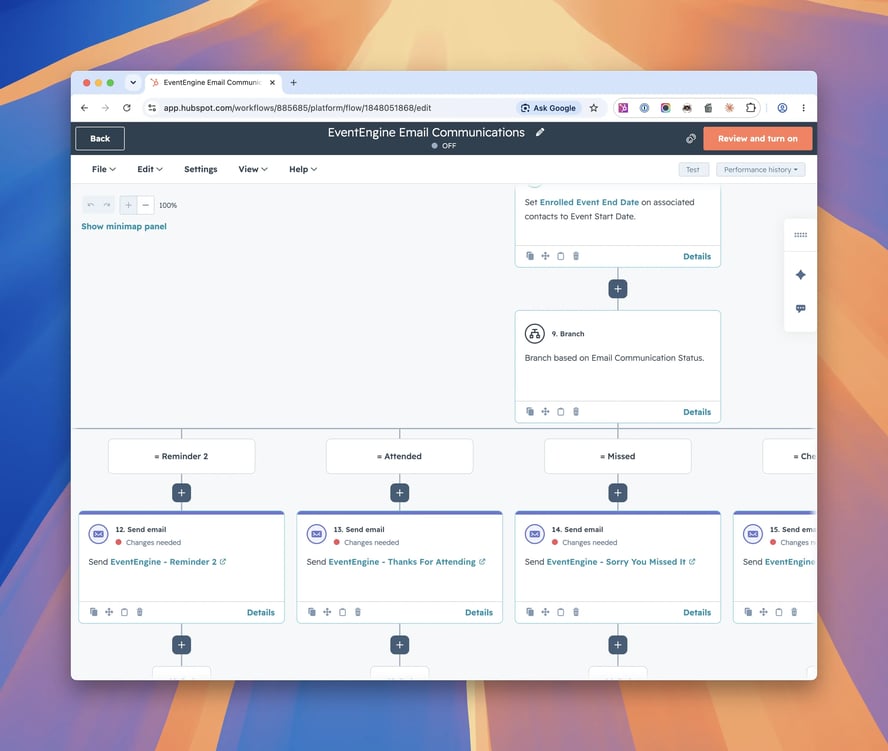Open Details of 13. Send email

click(479, 612)
